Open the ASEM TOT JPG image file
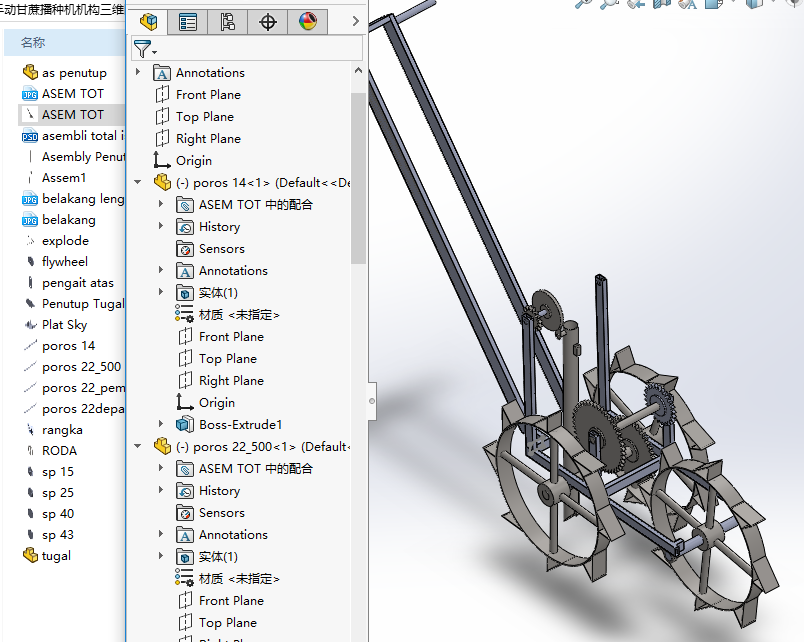804x642 pixels. coord(72,94)
